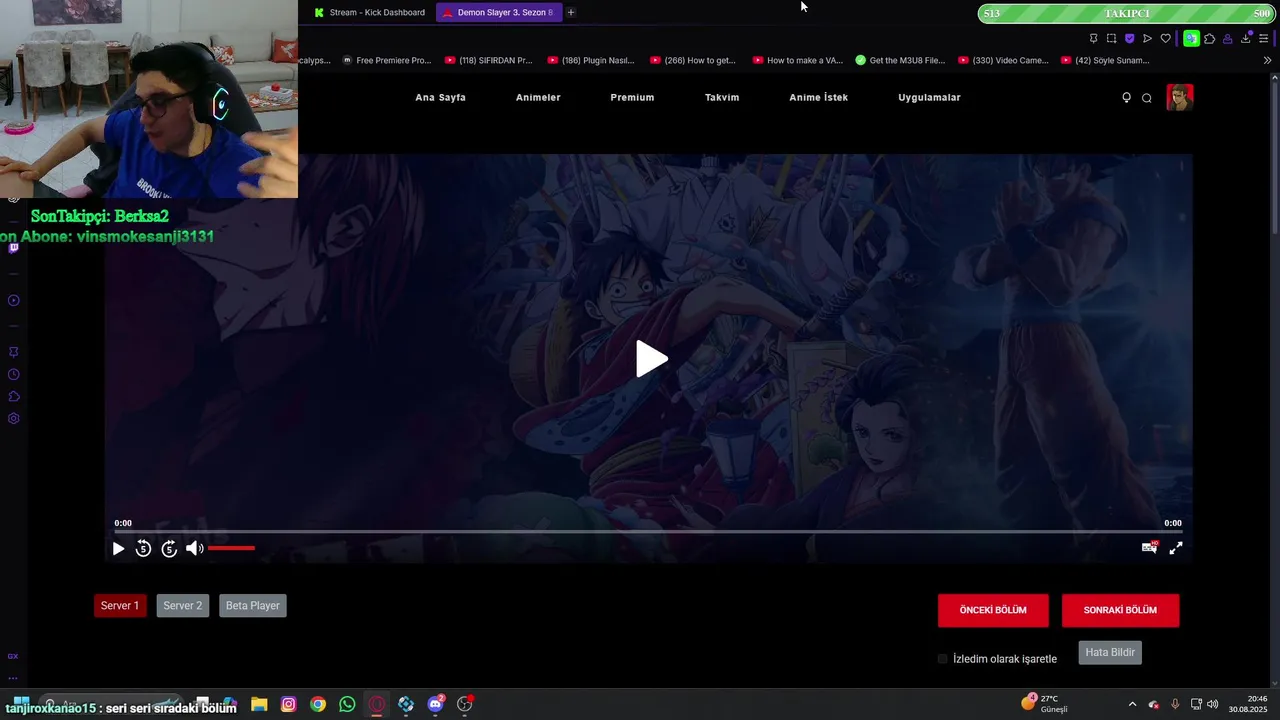The width and height of the screenshot is (1280, 720).
Task: Open the Söyle Sunam... bookmark
Action: (1106, 60)
